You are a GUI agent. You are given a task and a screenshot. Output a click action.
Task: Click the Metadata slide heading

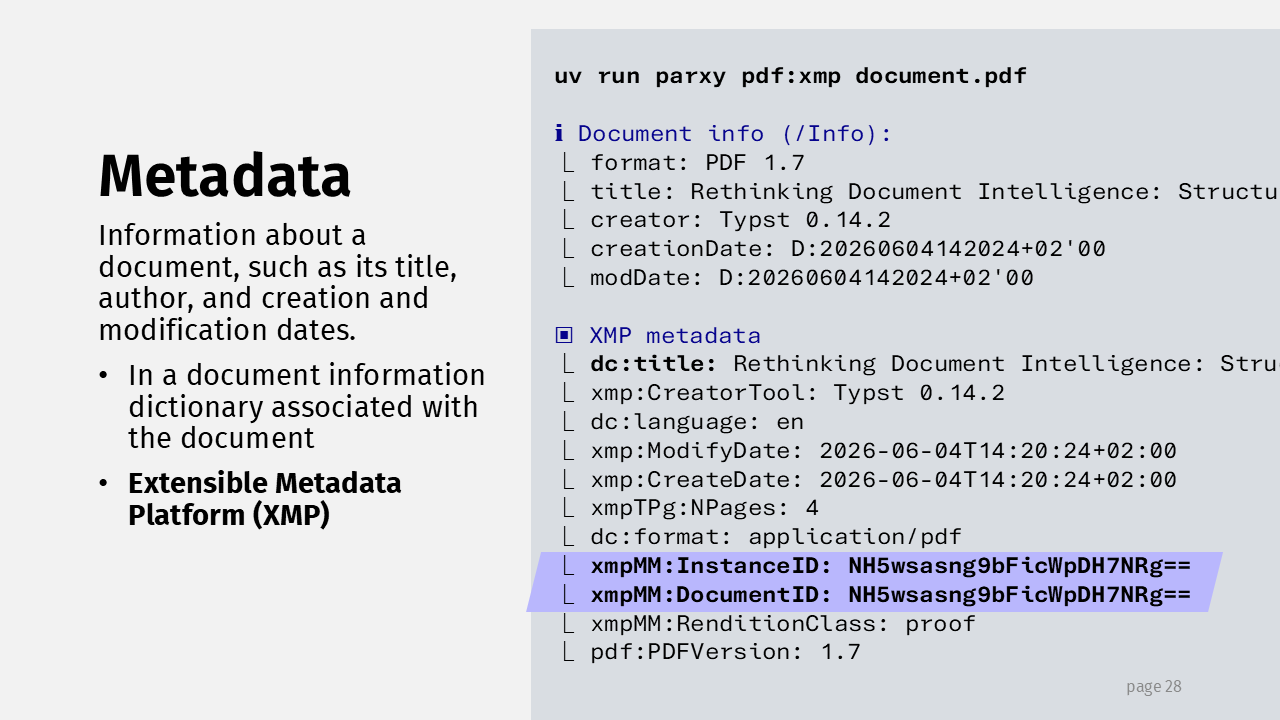tap(224, 176)
